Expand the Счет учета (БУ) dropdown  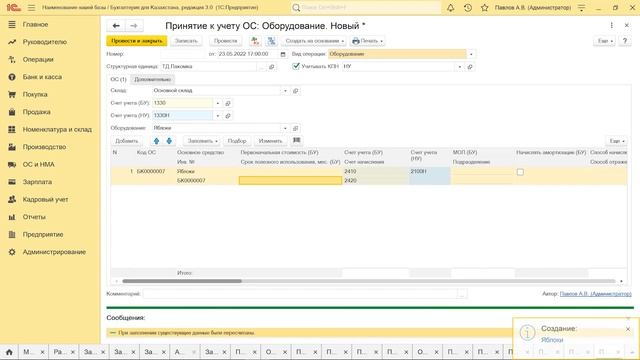click(x=218, y=103)
